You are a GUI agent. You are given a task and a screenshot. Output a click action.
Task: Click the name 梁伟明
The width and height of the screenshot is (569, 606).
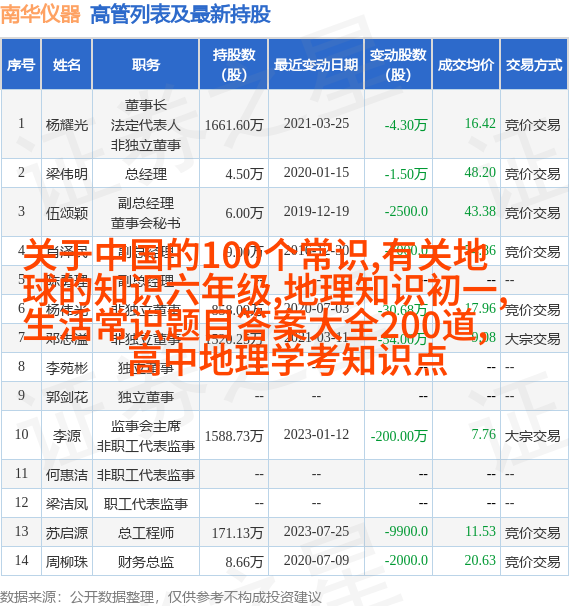[x=67, y=174]
